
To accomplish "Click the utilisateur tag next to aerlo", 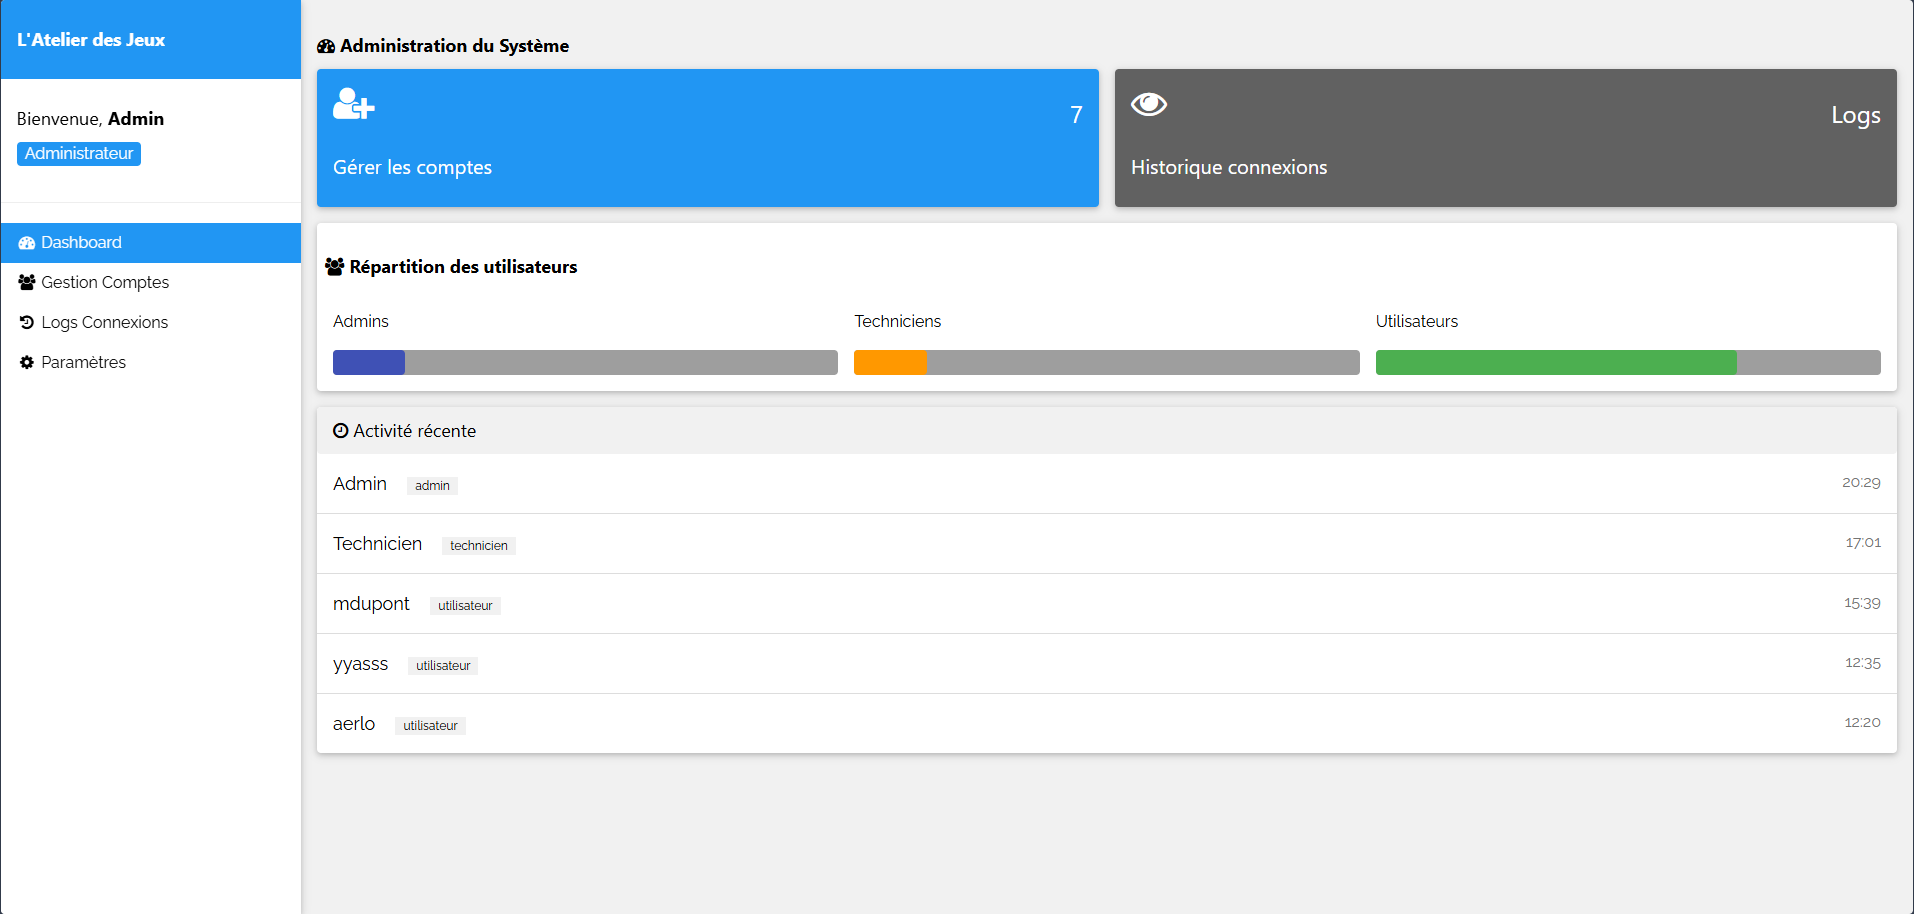I will click(x=431, y=726).
